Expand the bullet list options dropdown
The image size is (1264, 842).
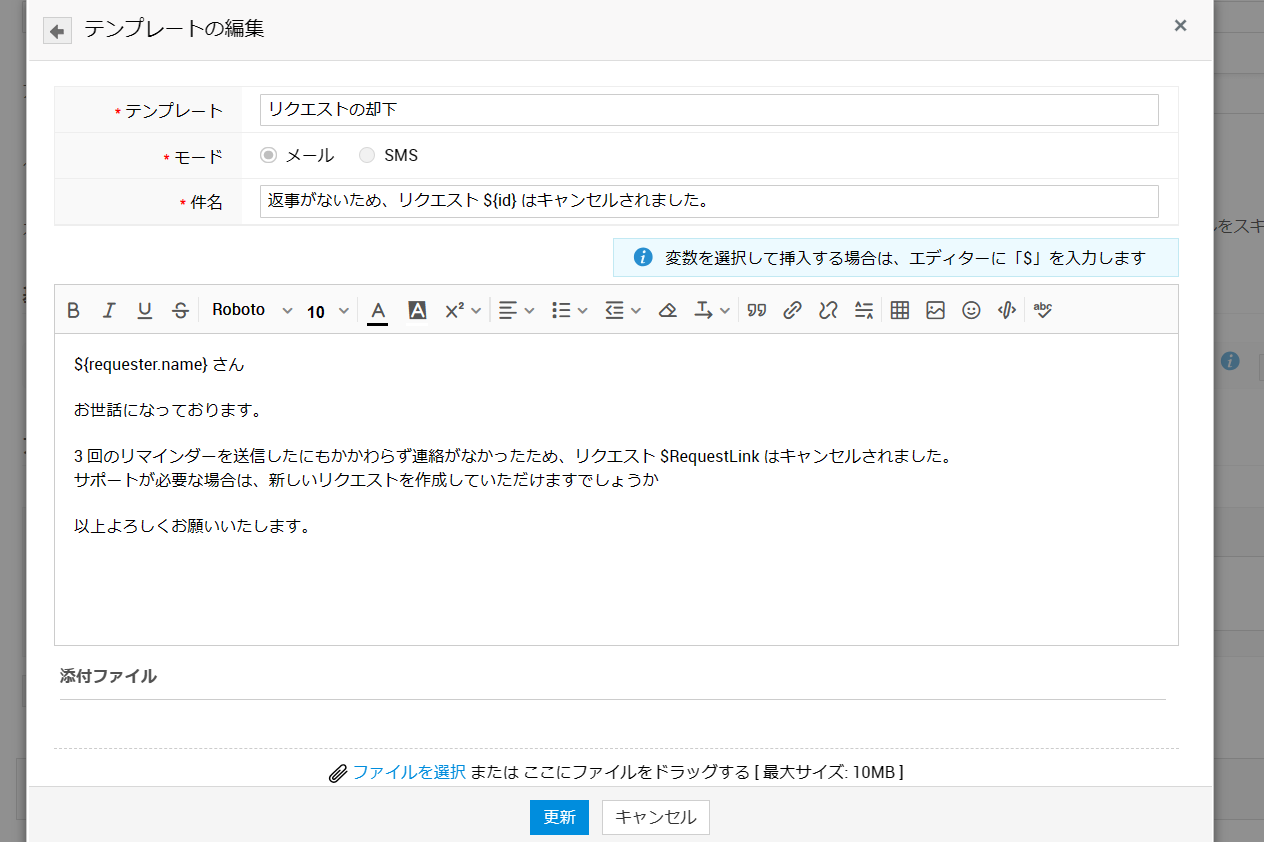click(x=570, y=310)
